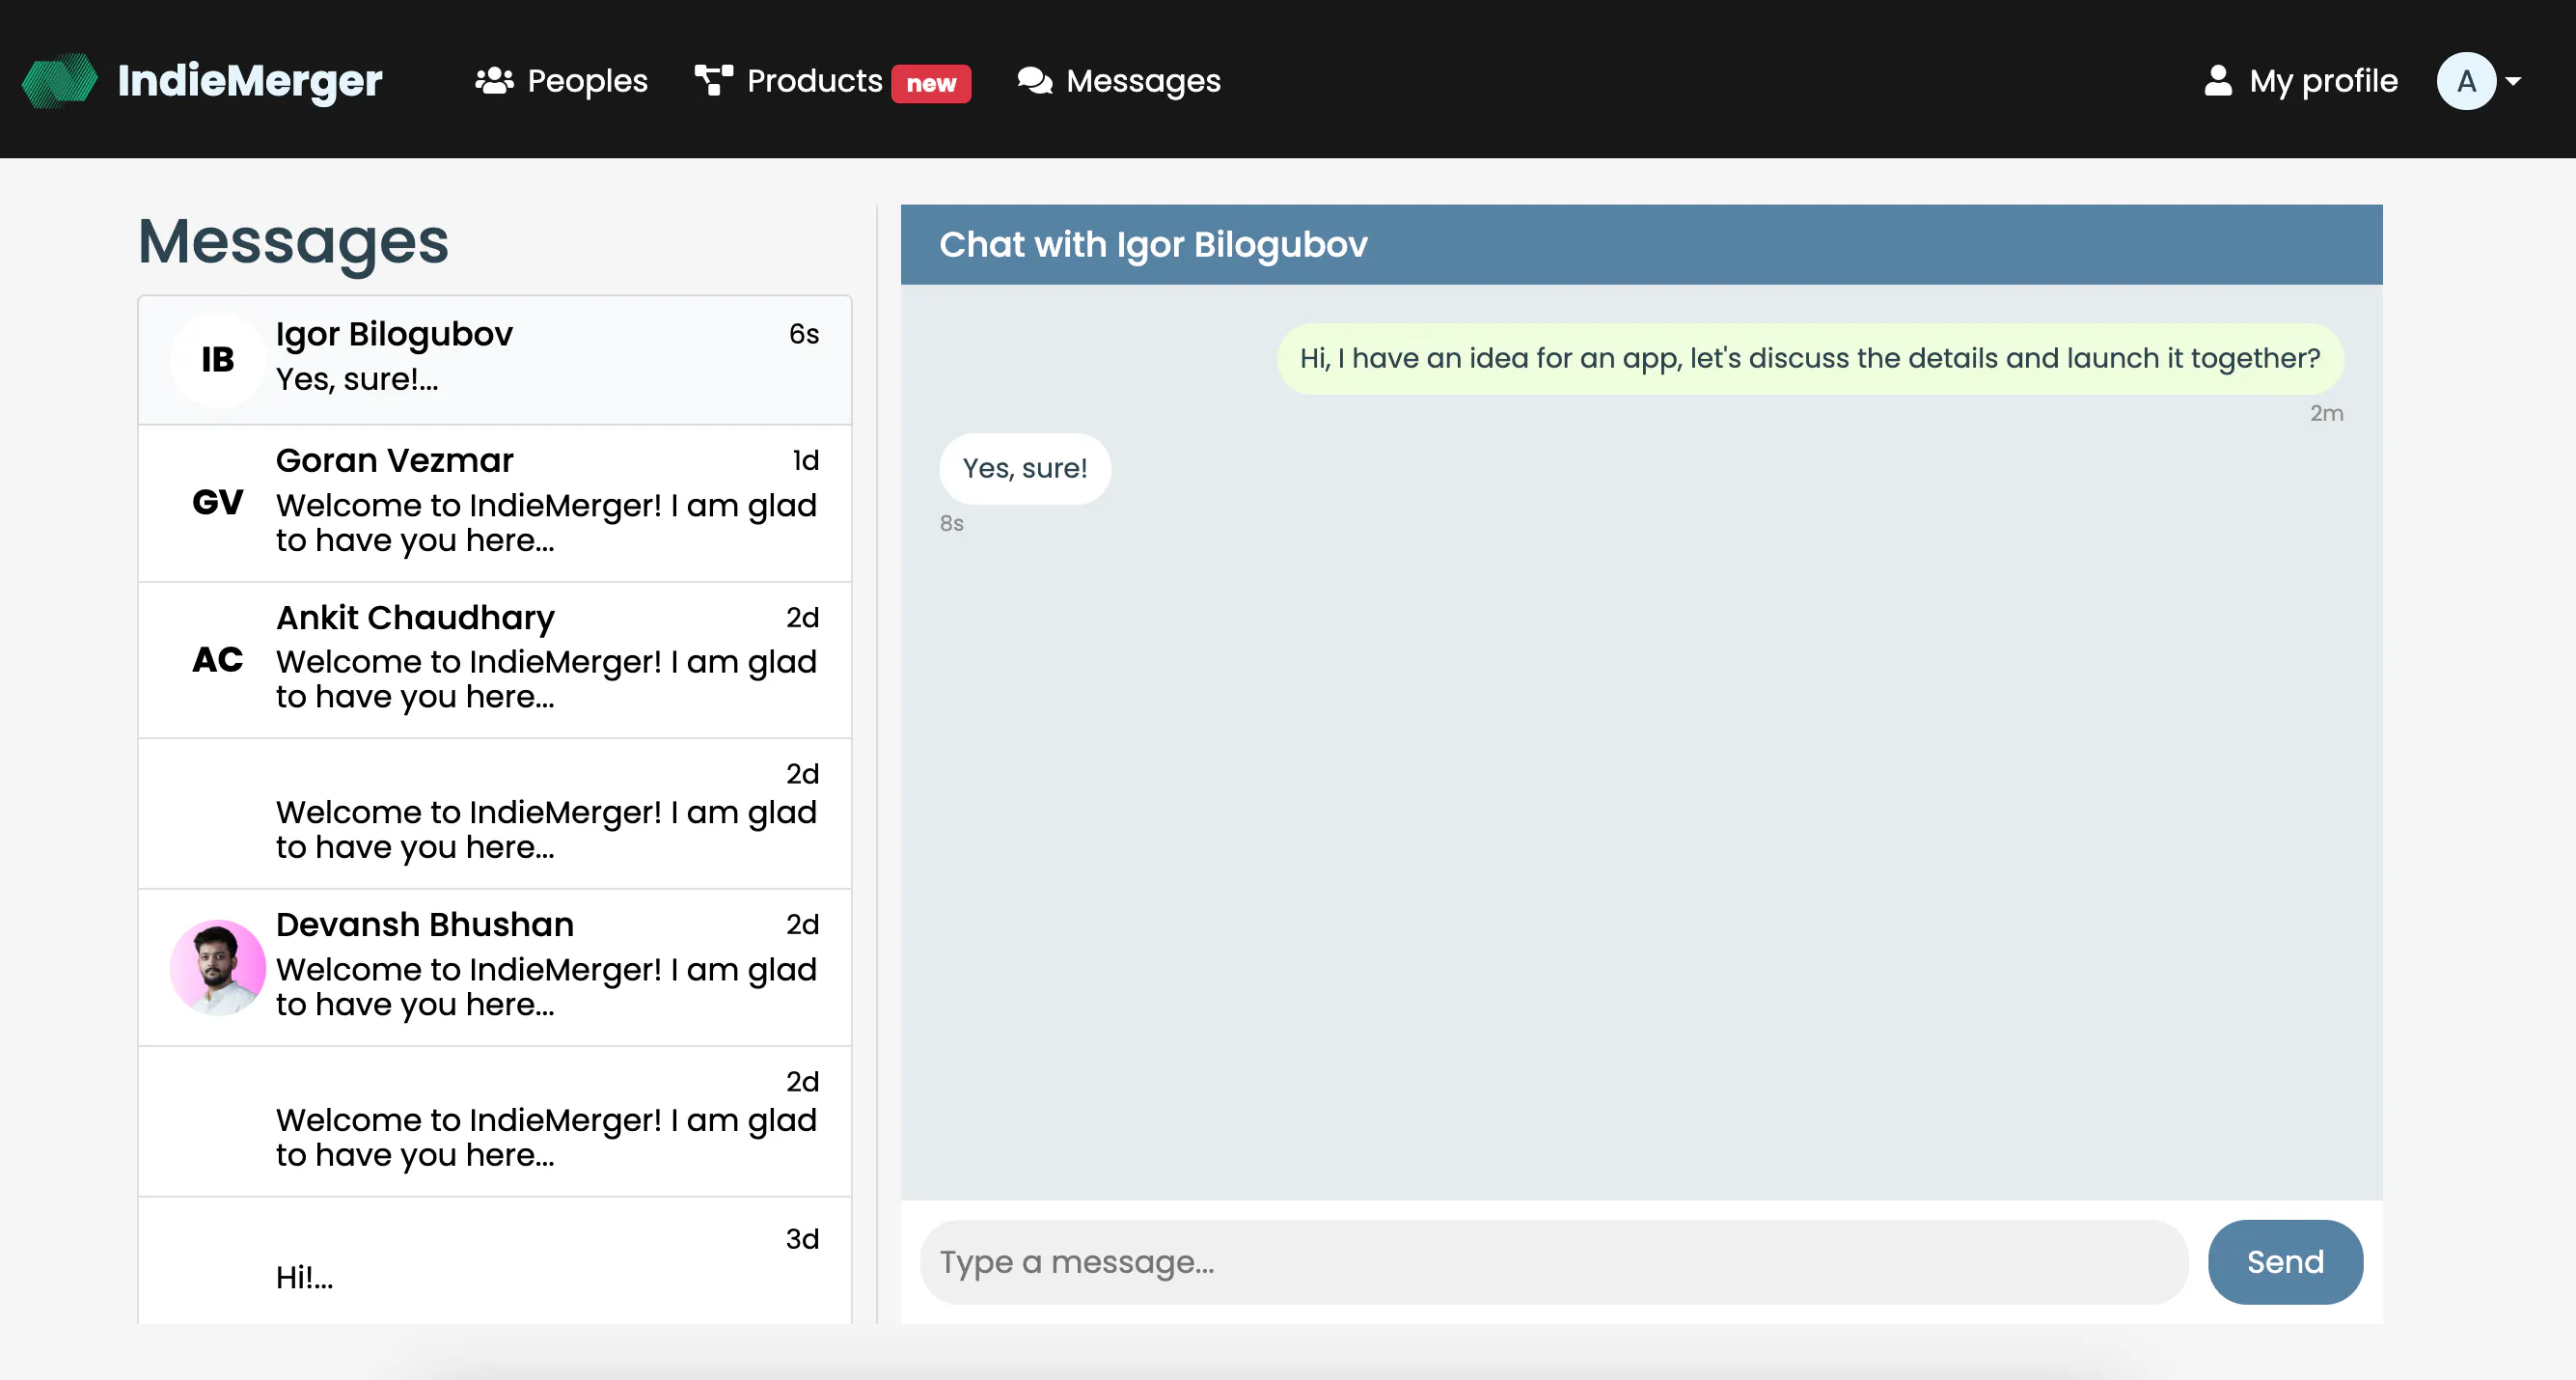The image size is (2576, 1380).
Task: Click the Messages page heading
Action: pos(293,241)
